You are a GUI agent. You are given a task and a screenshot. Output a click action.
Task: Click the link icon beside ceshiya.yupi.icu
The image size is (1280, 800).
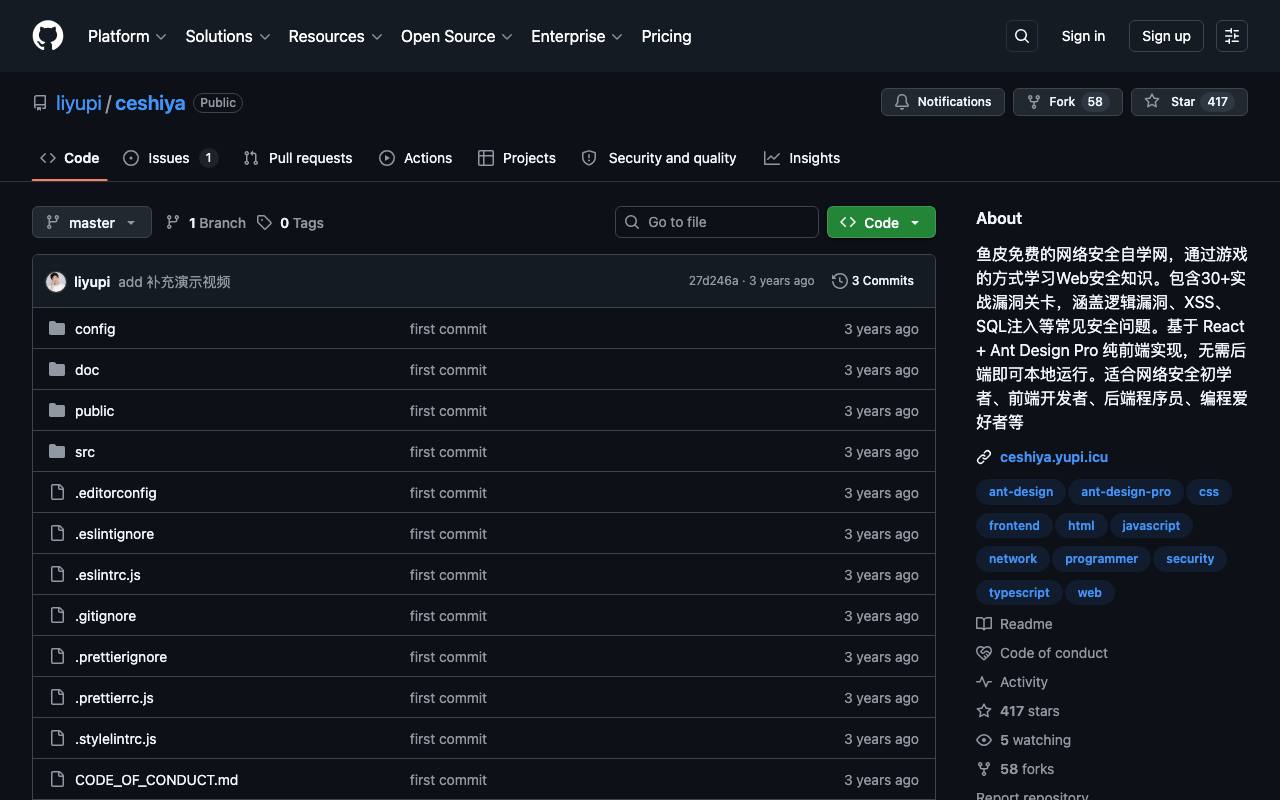(x=984, y=457)
